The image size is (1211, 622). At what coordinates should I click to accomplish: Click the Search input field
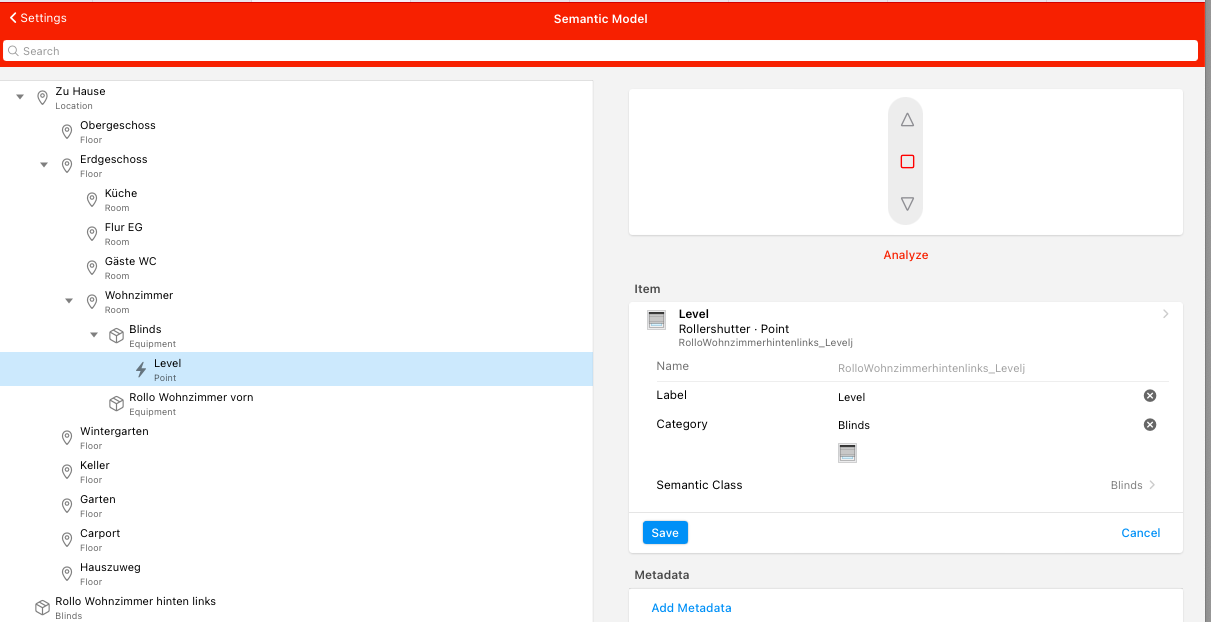coord(600,51)
